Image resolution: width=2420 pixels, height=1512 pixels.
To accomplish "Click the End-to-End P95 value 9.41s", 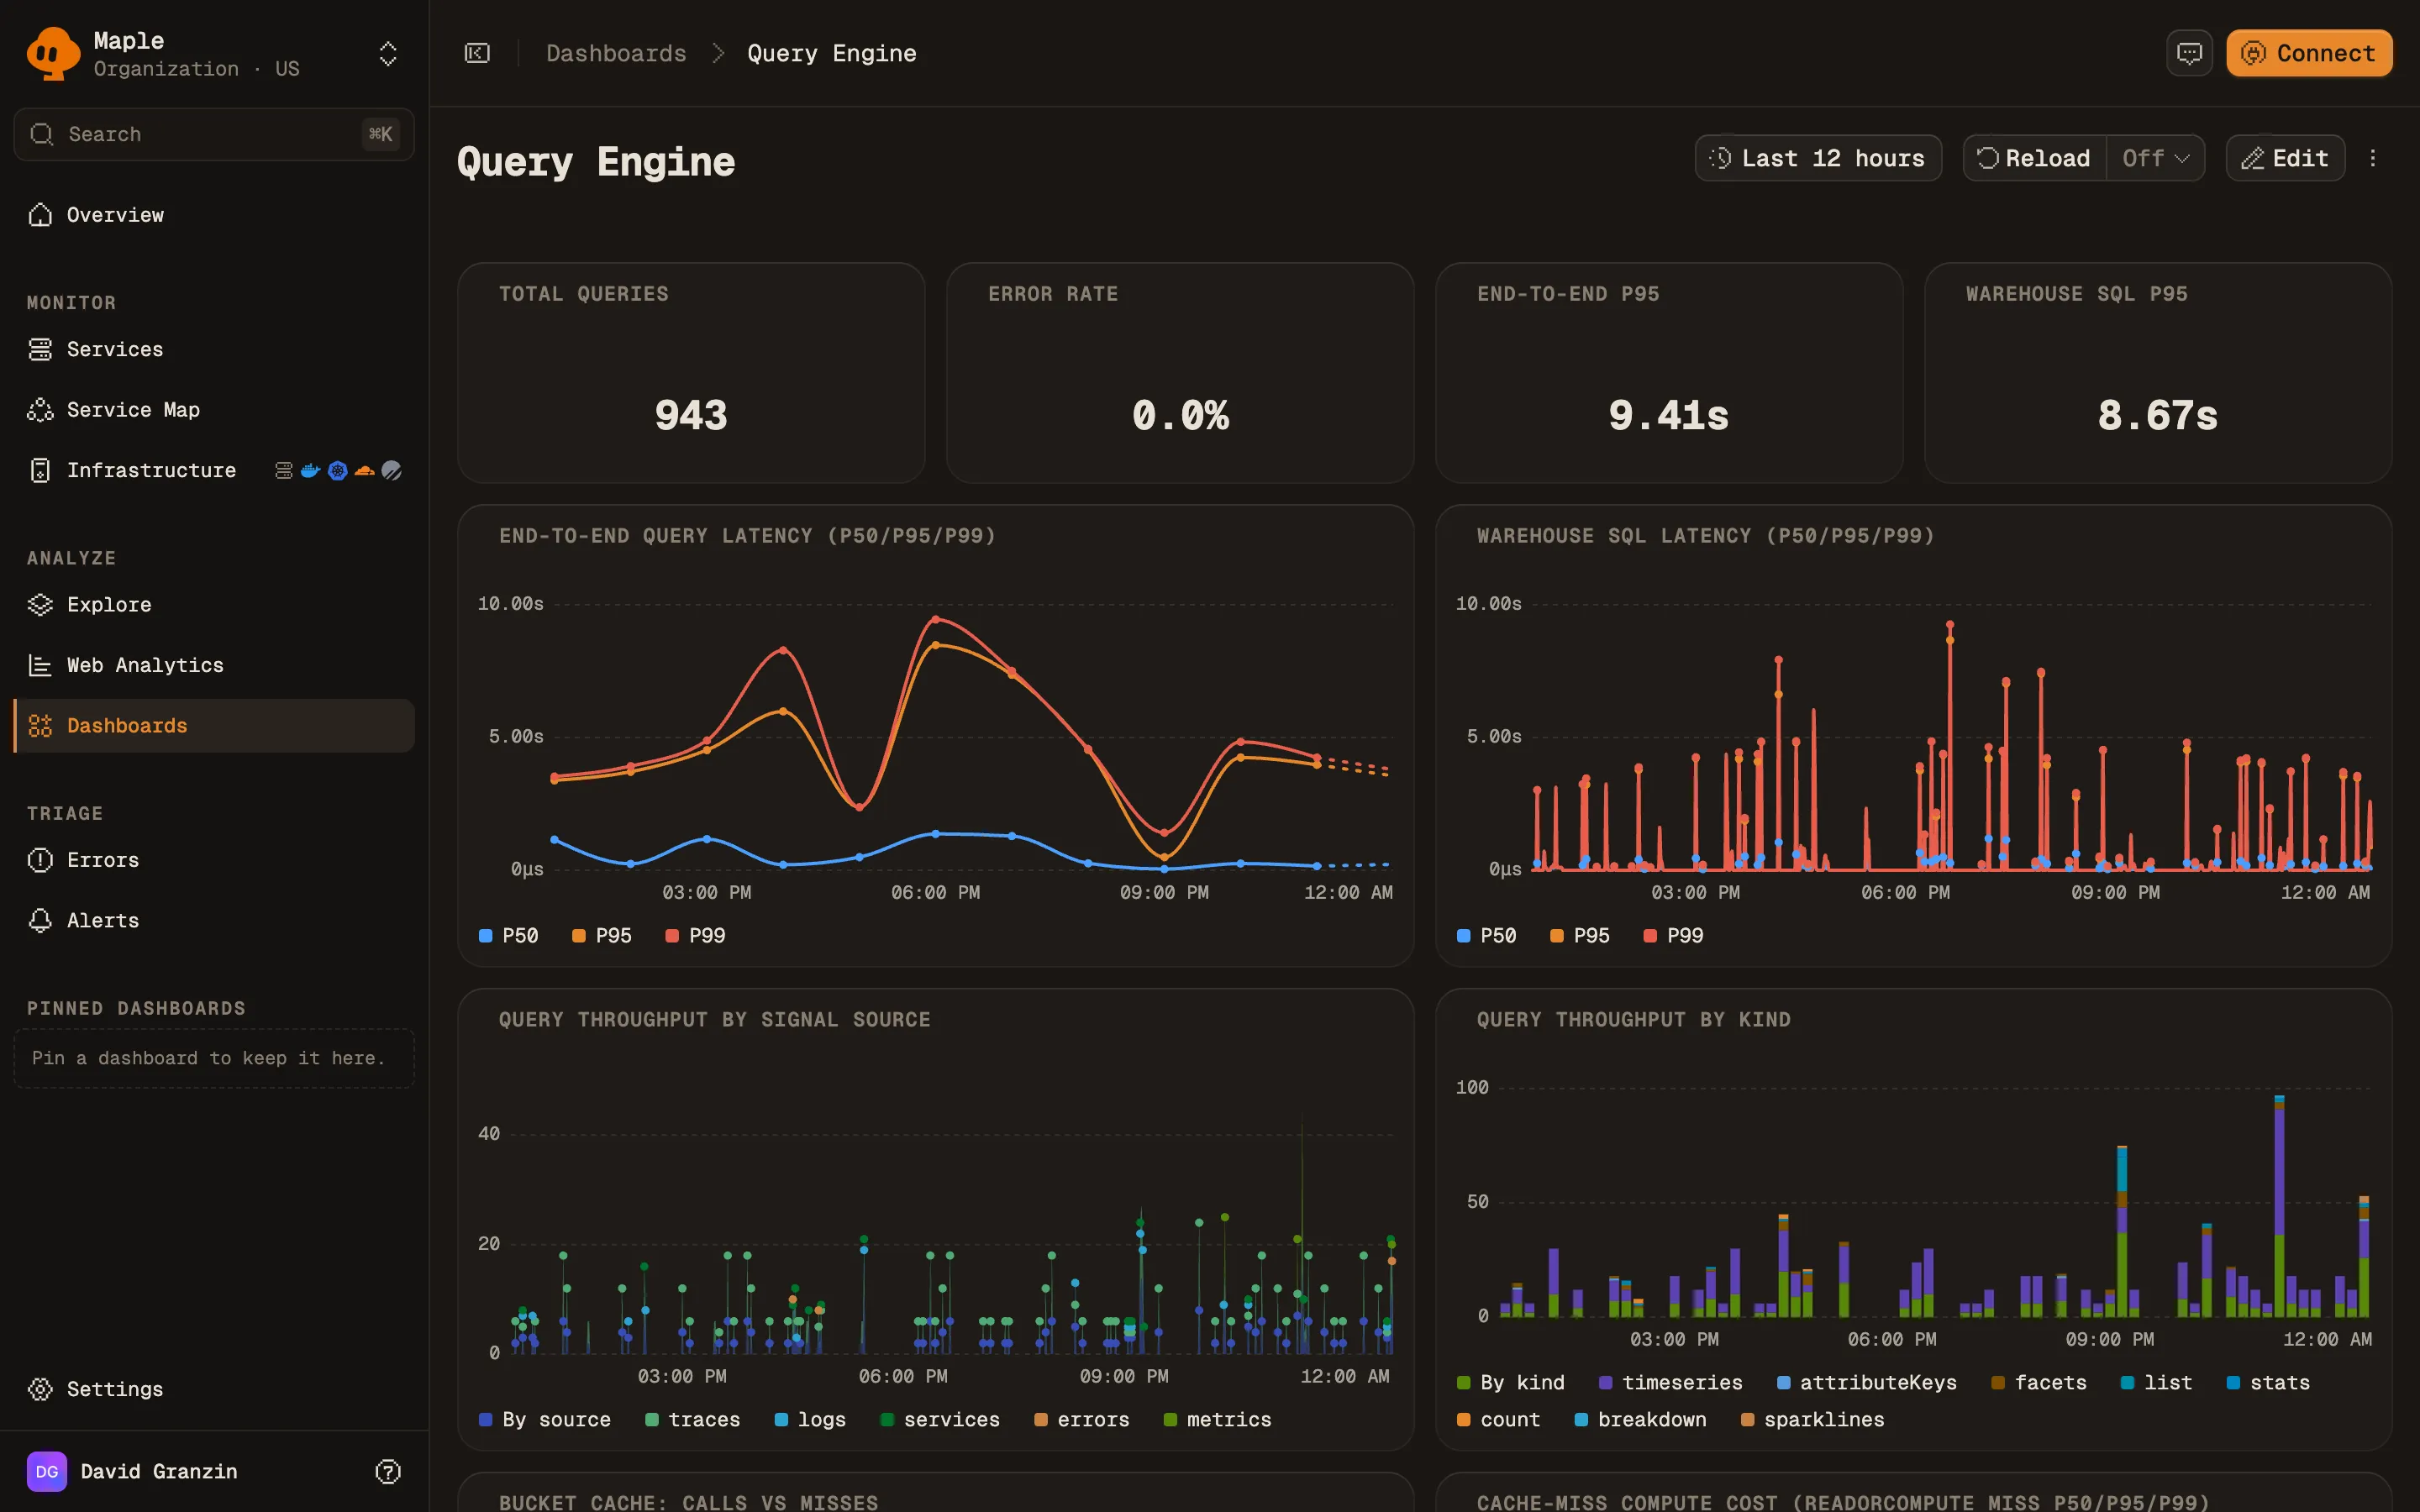I will [1668, 415].
